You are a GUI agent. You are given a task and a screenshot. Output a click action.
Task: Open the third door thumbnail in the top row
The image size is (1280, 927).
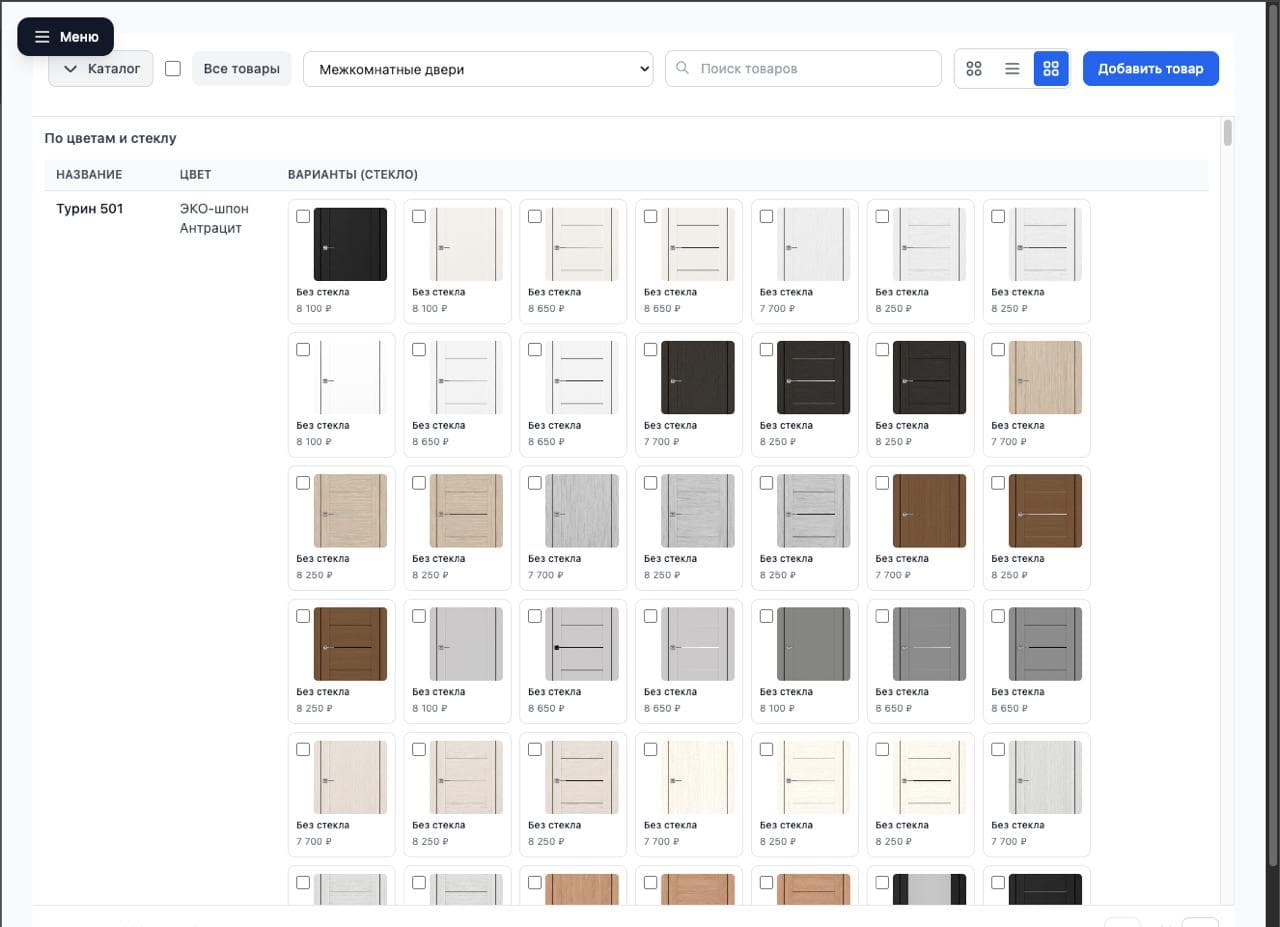coord(582,244)
